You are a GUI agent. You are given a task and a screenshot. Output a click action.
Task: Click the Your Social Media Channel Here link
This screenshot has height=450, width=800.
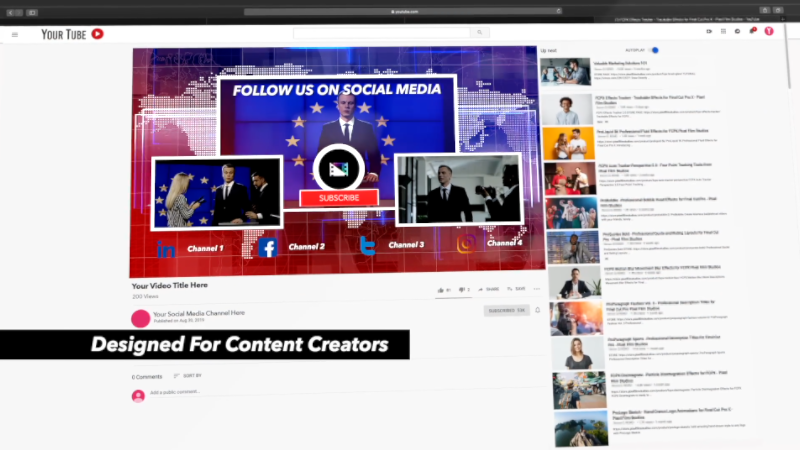[199, 313]
